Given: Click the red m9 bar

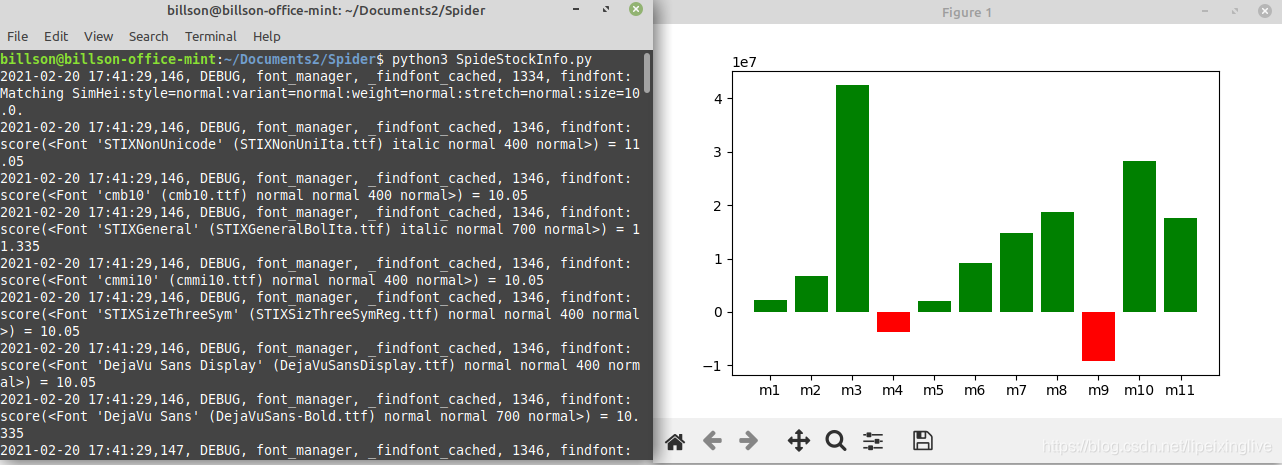Looking at the screenshot, I should (x=1098, y=336).
